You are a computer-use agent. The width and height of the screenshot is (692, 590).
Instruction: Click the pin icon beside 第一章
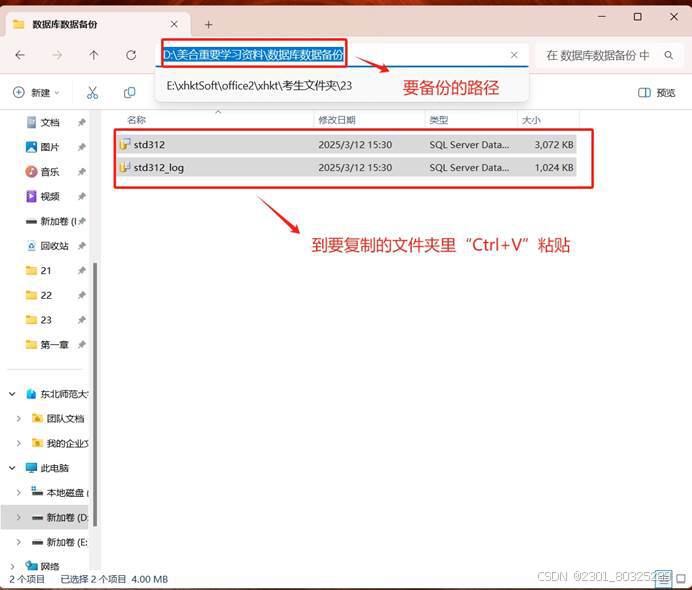(x=82, y=345)
